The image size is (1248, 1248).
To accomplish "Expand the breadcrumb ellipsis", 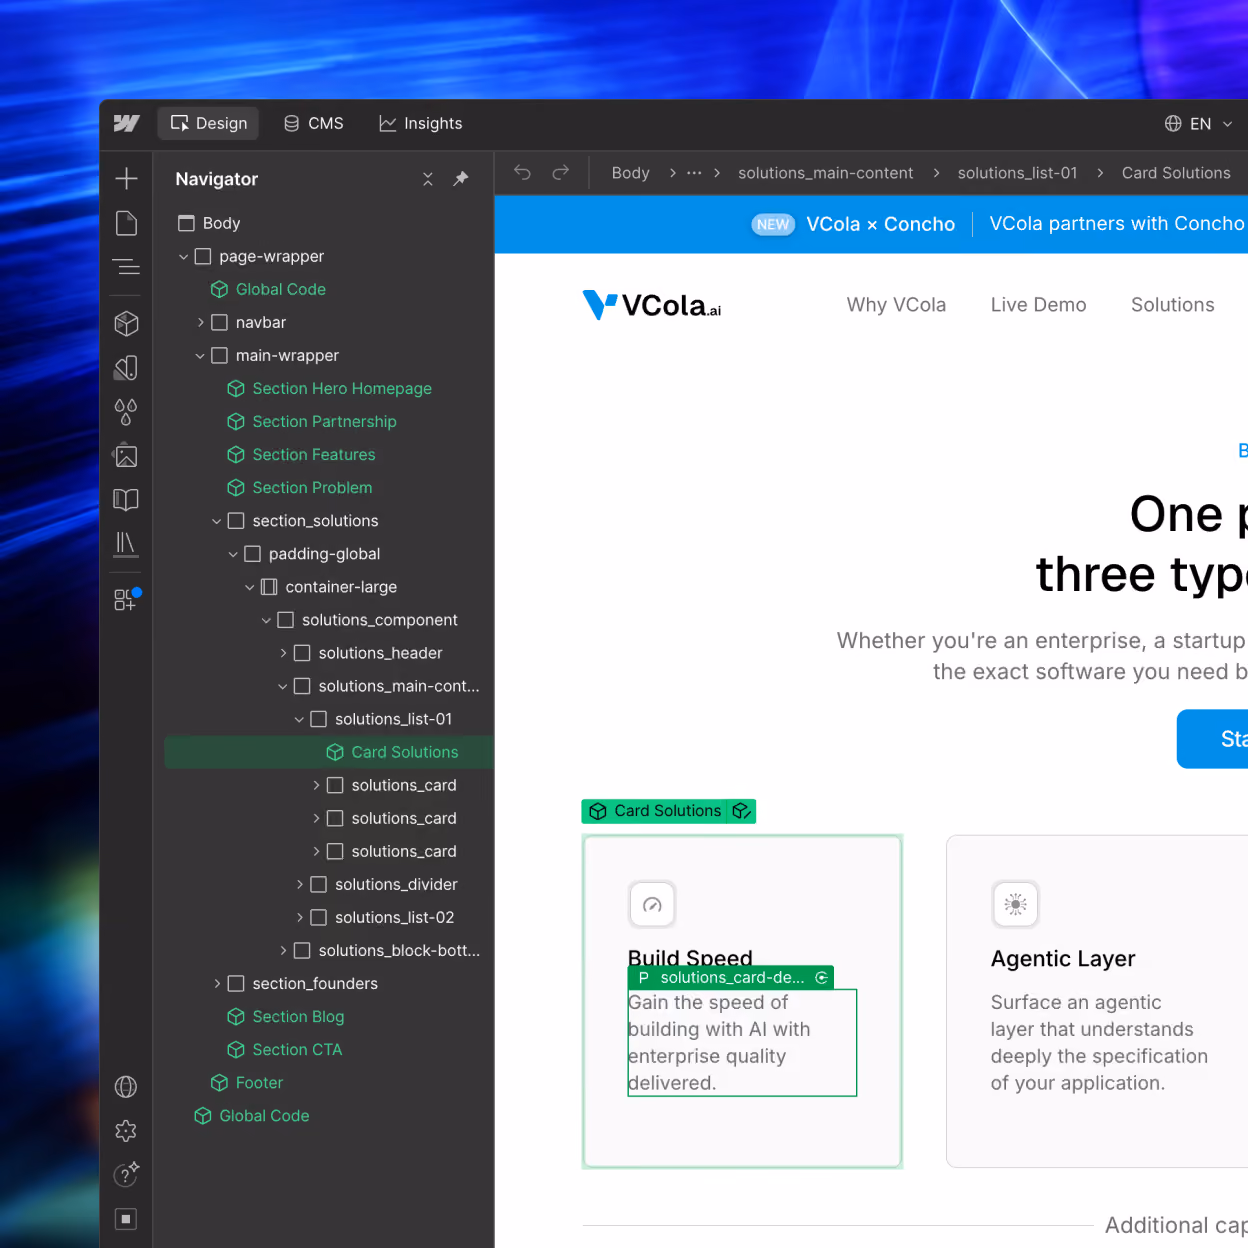I will pyautogui.click(x=694, y=173).
